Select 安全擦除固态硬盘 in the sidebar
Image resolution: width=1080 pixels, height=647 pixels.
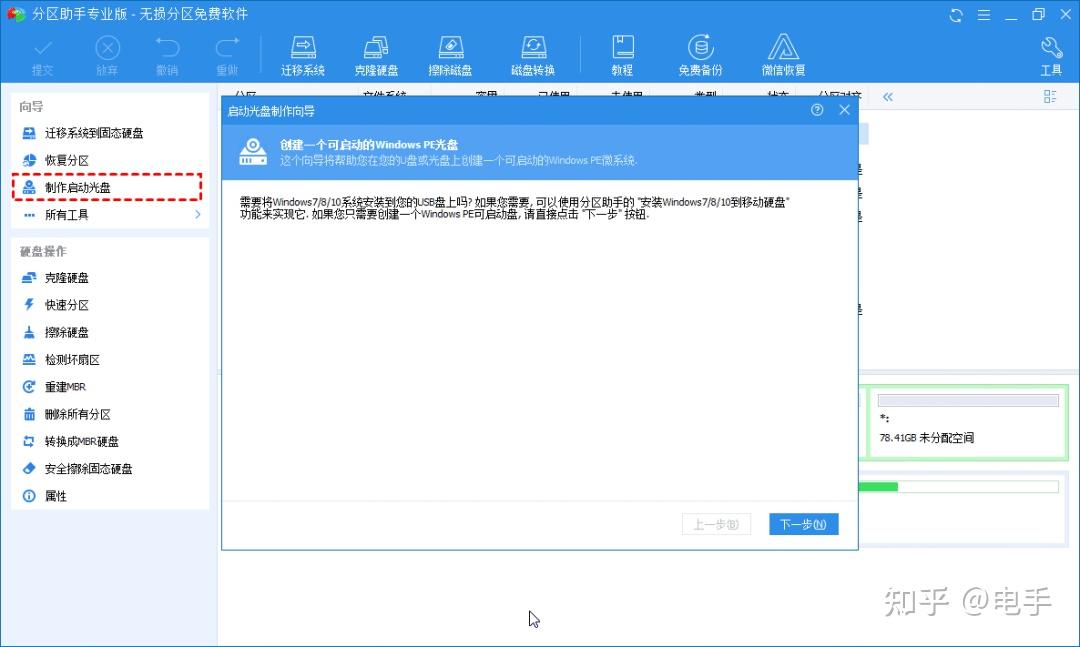click(x=87, y=468)
